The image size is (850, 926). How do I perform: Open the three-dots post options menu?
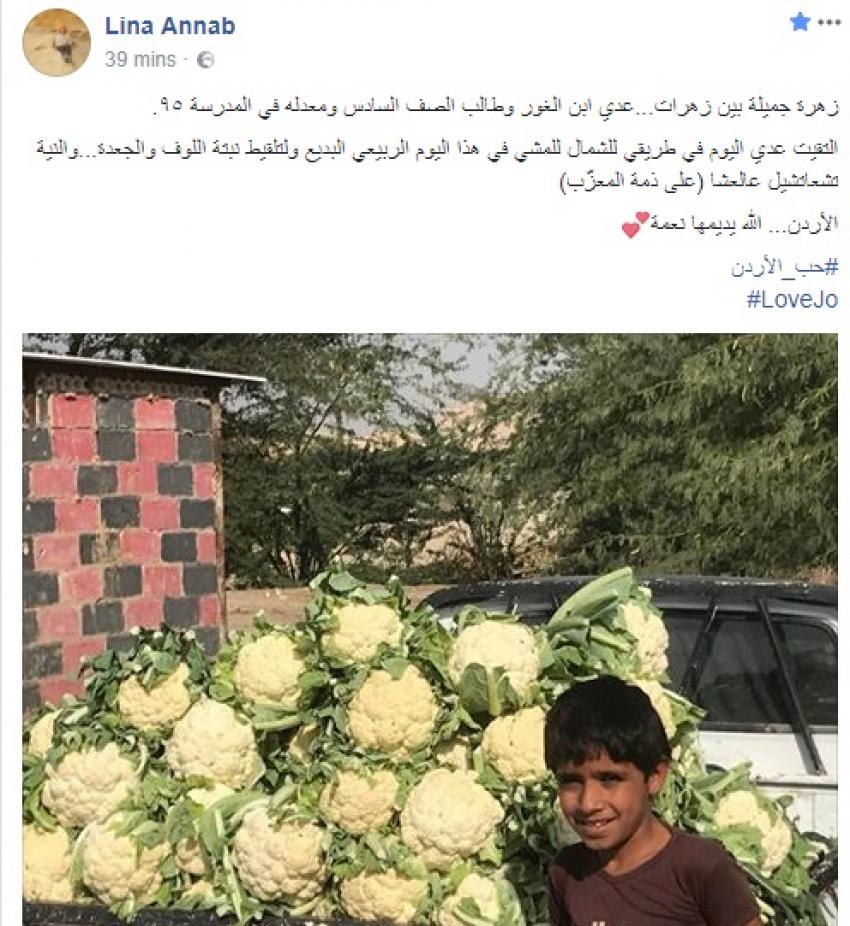coord(829,23)
